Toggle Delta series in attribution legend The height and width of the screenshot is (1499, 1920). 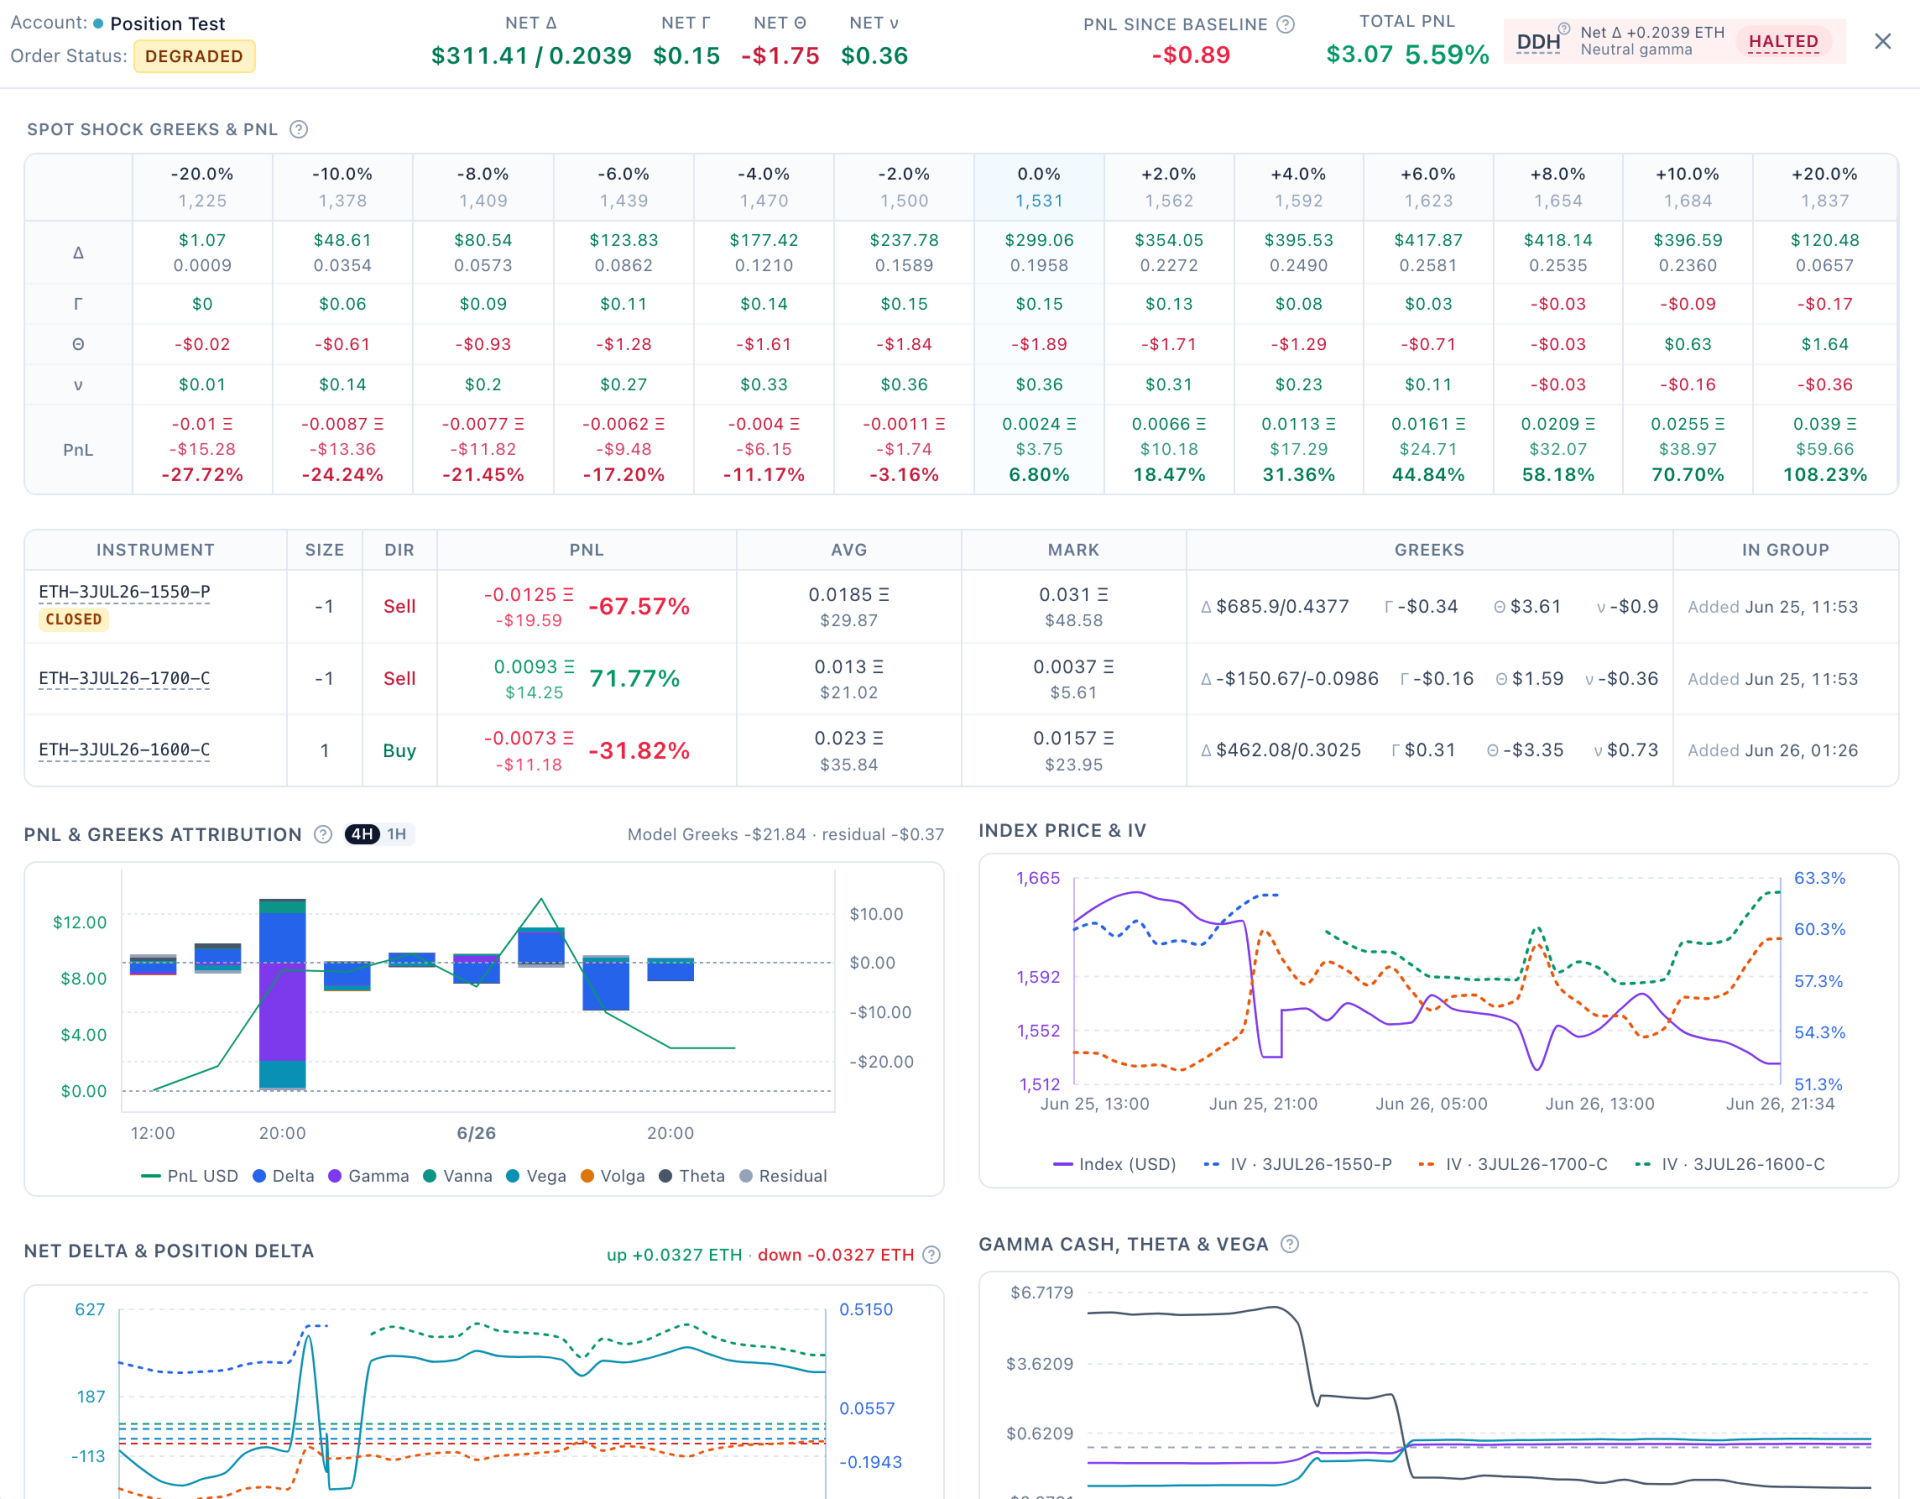[283, 1176]
